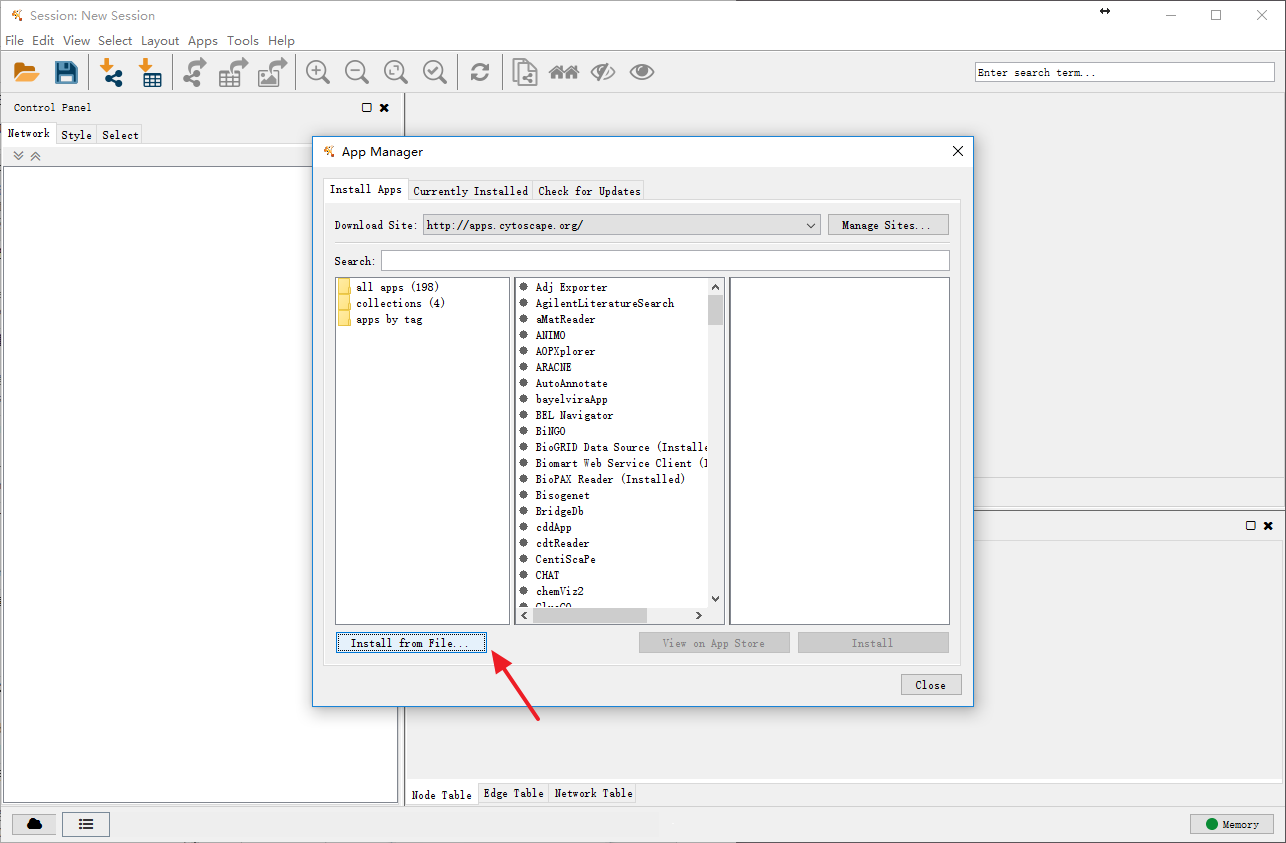
Task: Switch to the Select tab in Control Panel
Action: [x=120, y=134]
